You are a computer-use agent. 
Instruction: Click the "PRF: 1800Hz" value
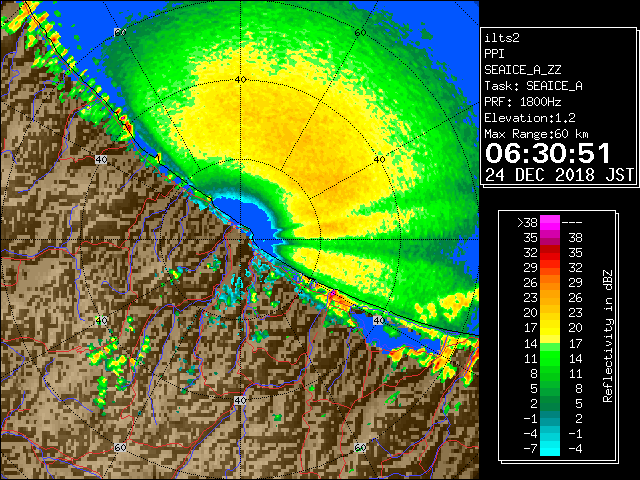pos(523,102)
